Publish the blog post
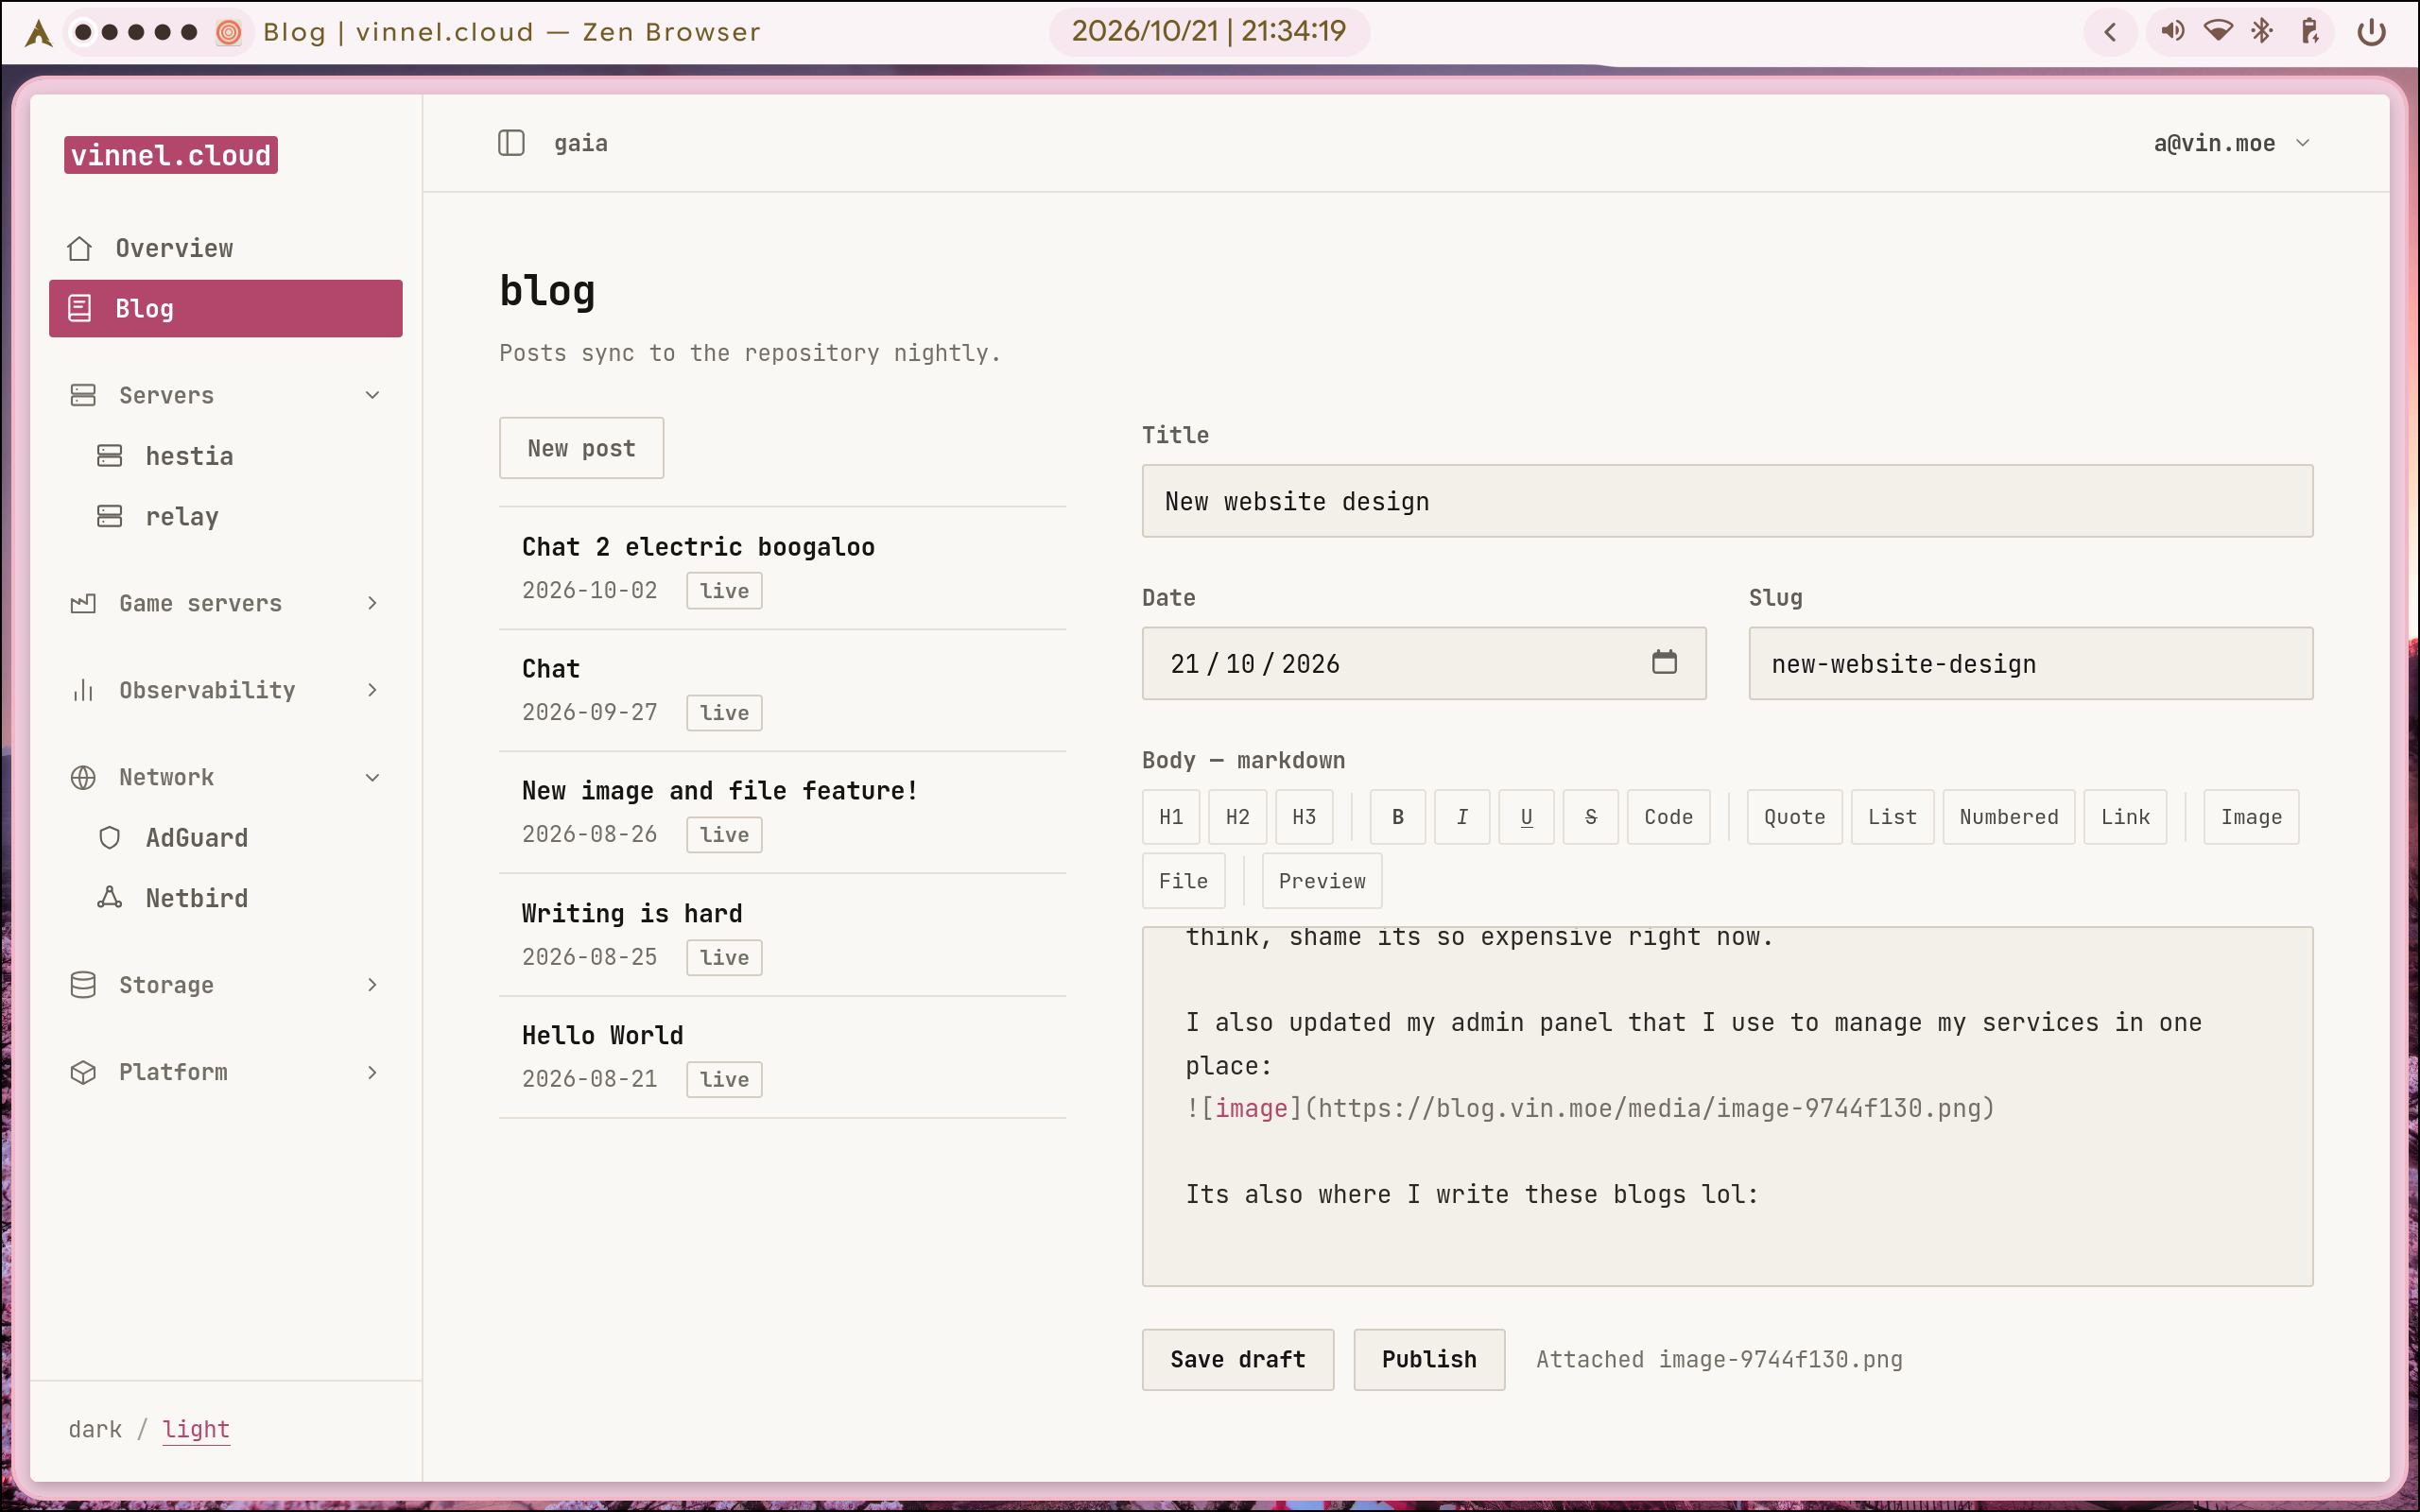 click(x=1429, y=1359)
